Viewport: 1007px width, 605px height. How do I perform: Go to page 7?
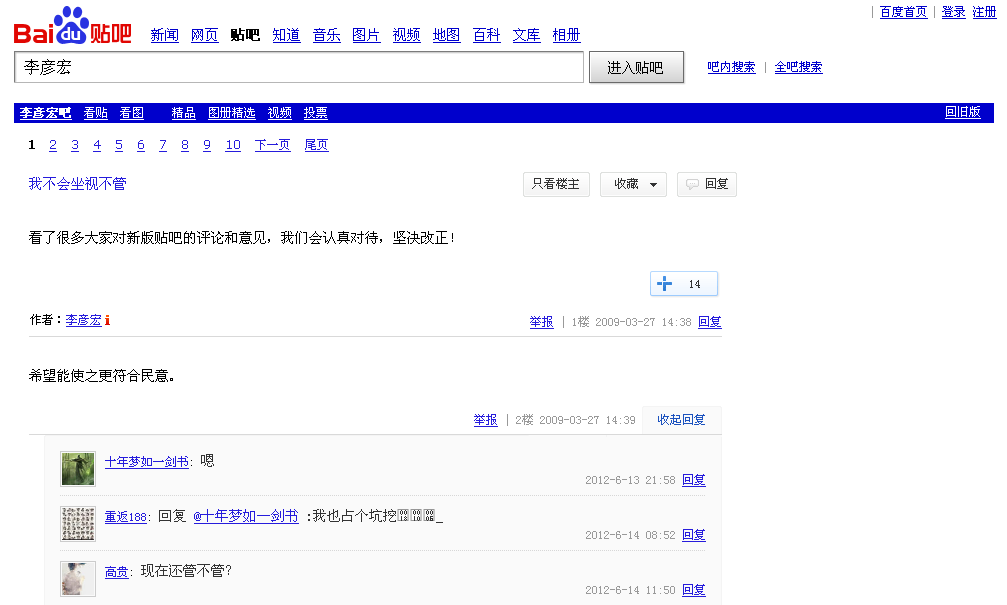click(163, 145)
